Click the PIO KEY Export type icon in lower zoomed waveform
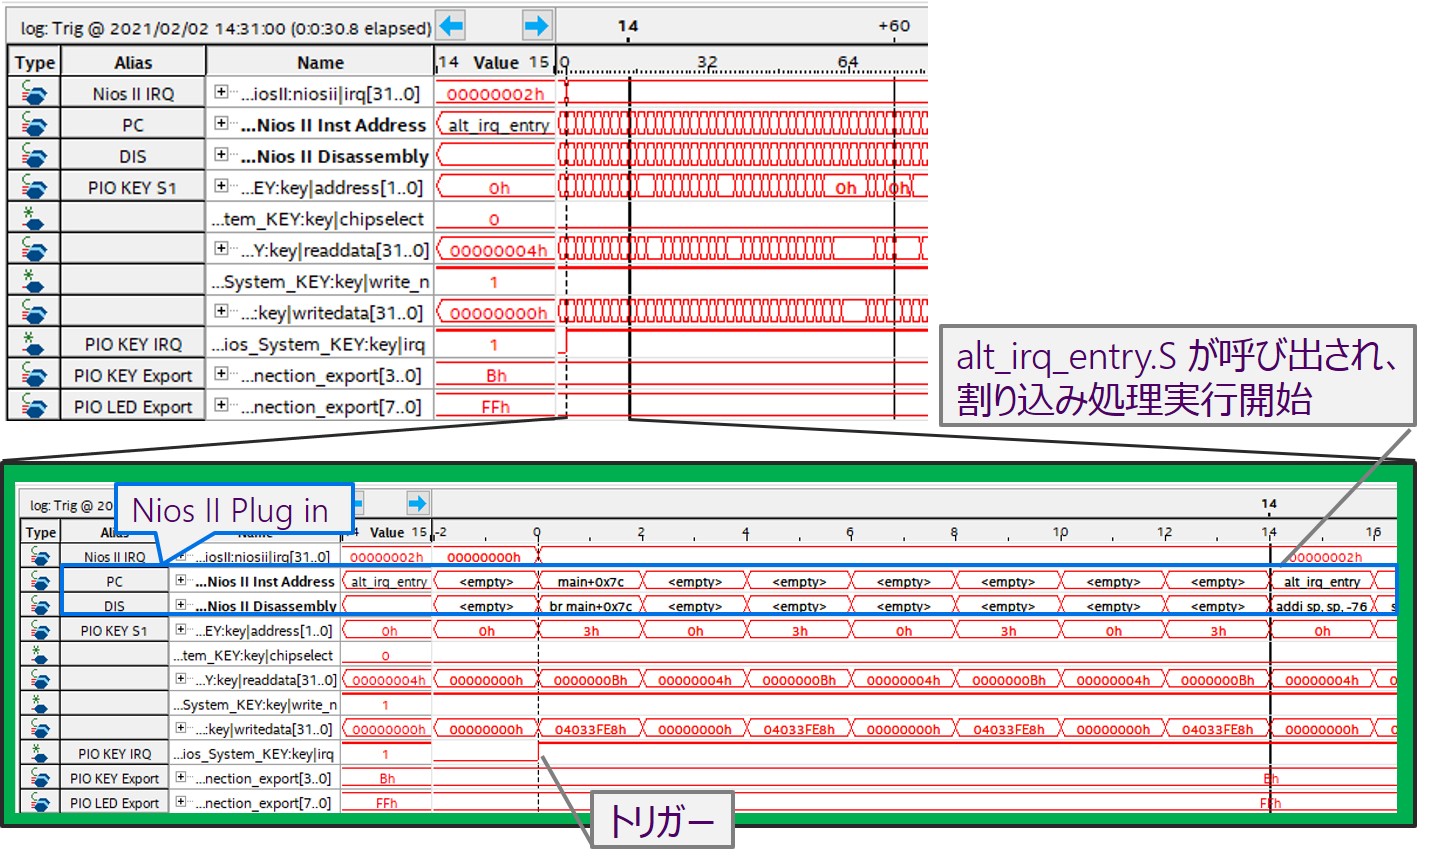1432x865 pixels. click(40, 778)
